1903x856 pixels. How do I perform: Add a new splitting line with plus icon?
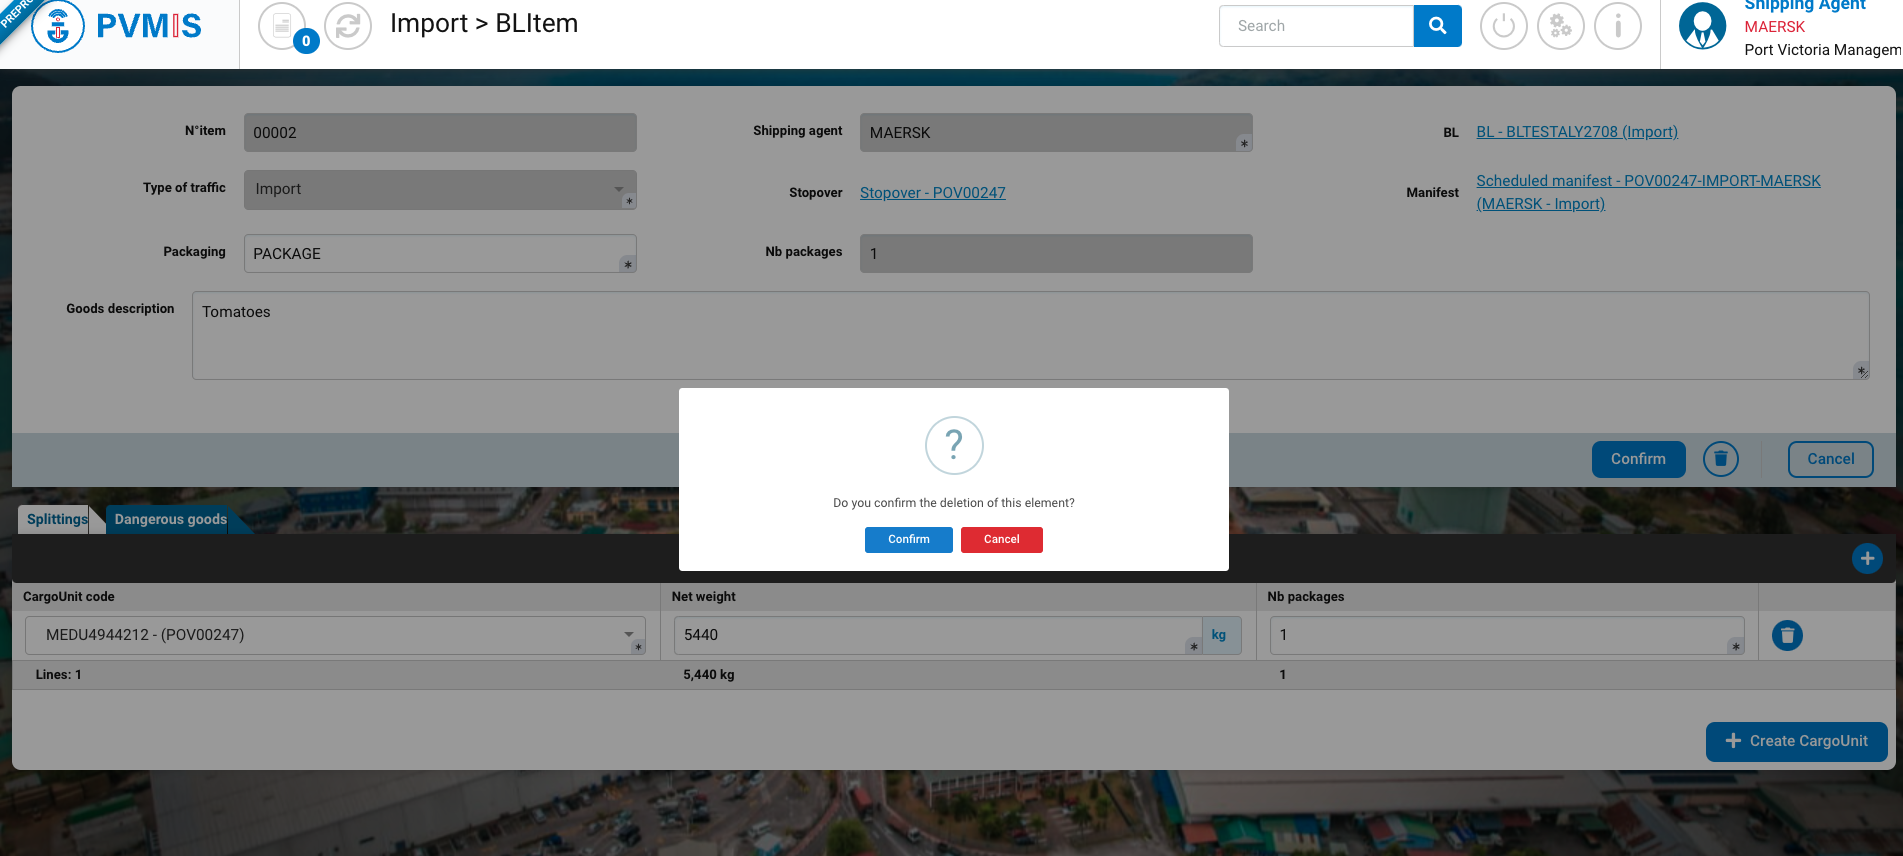(1866, 558)
